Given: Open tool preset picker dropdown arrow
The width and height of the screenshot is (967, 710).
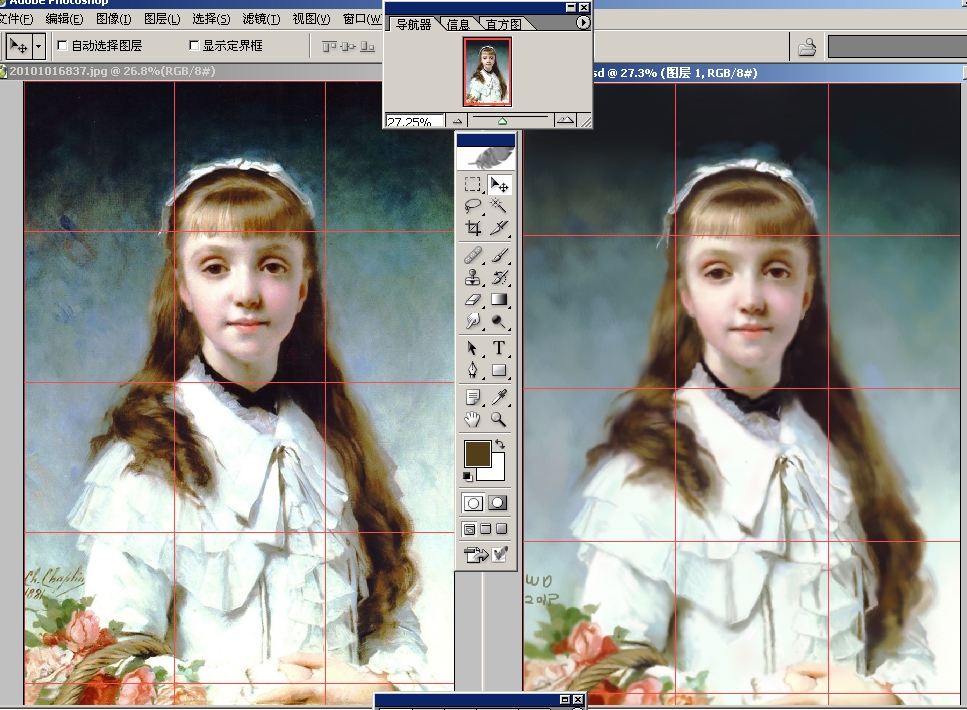Looking at the screenshot, I should (39, 46).
